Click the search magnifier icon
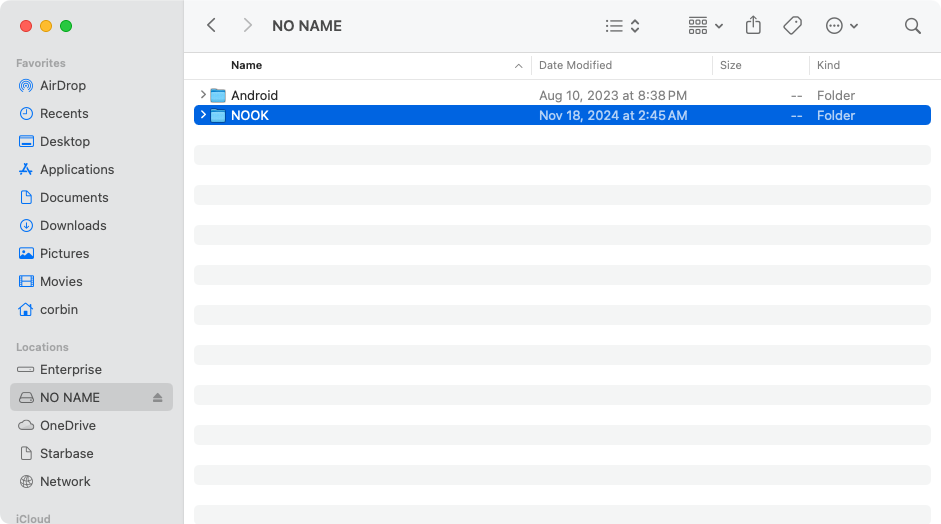Viewport: 941px width, 524px height. [912, 26]
